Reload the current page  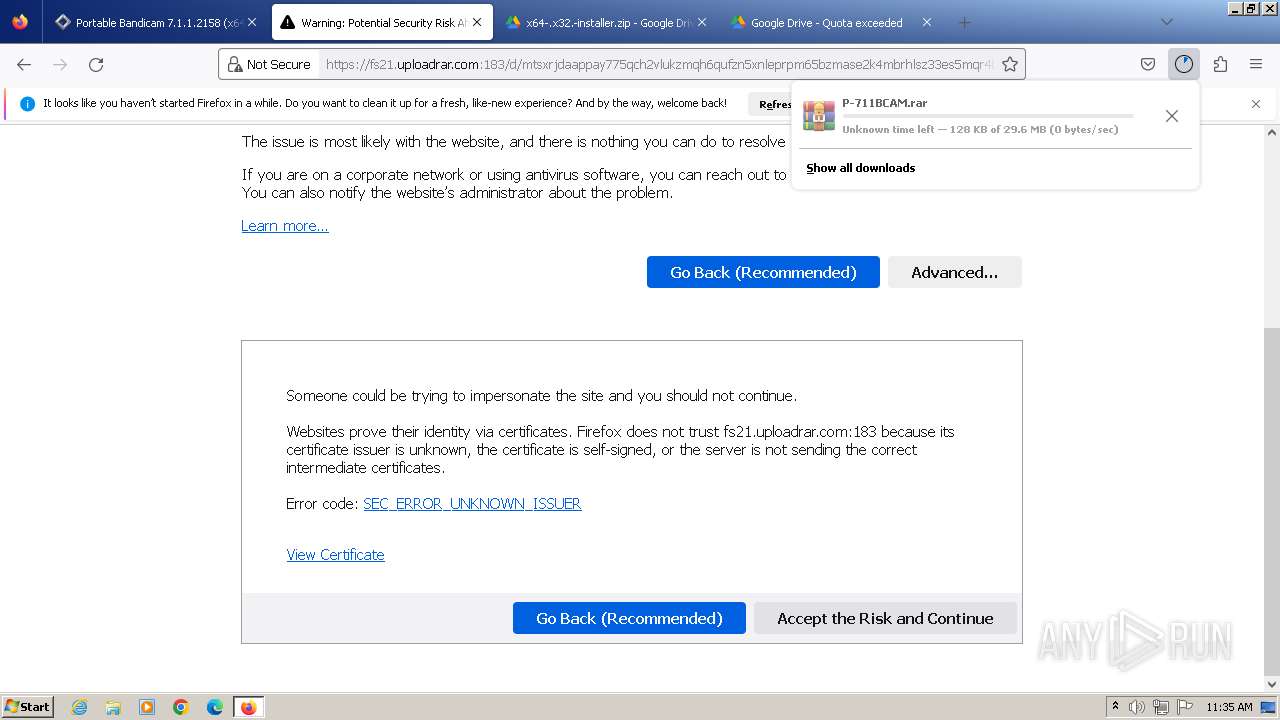(96, 64)
